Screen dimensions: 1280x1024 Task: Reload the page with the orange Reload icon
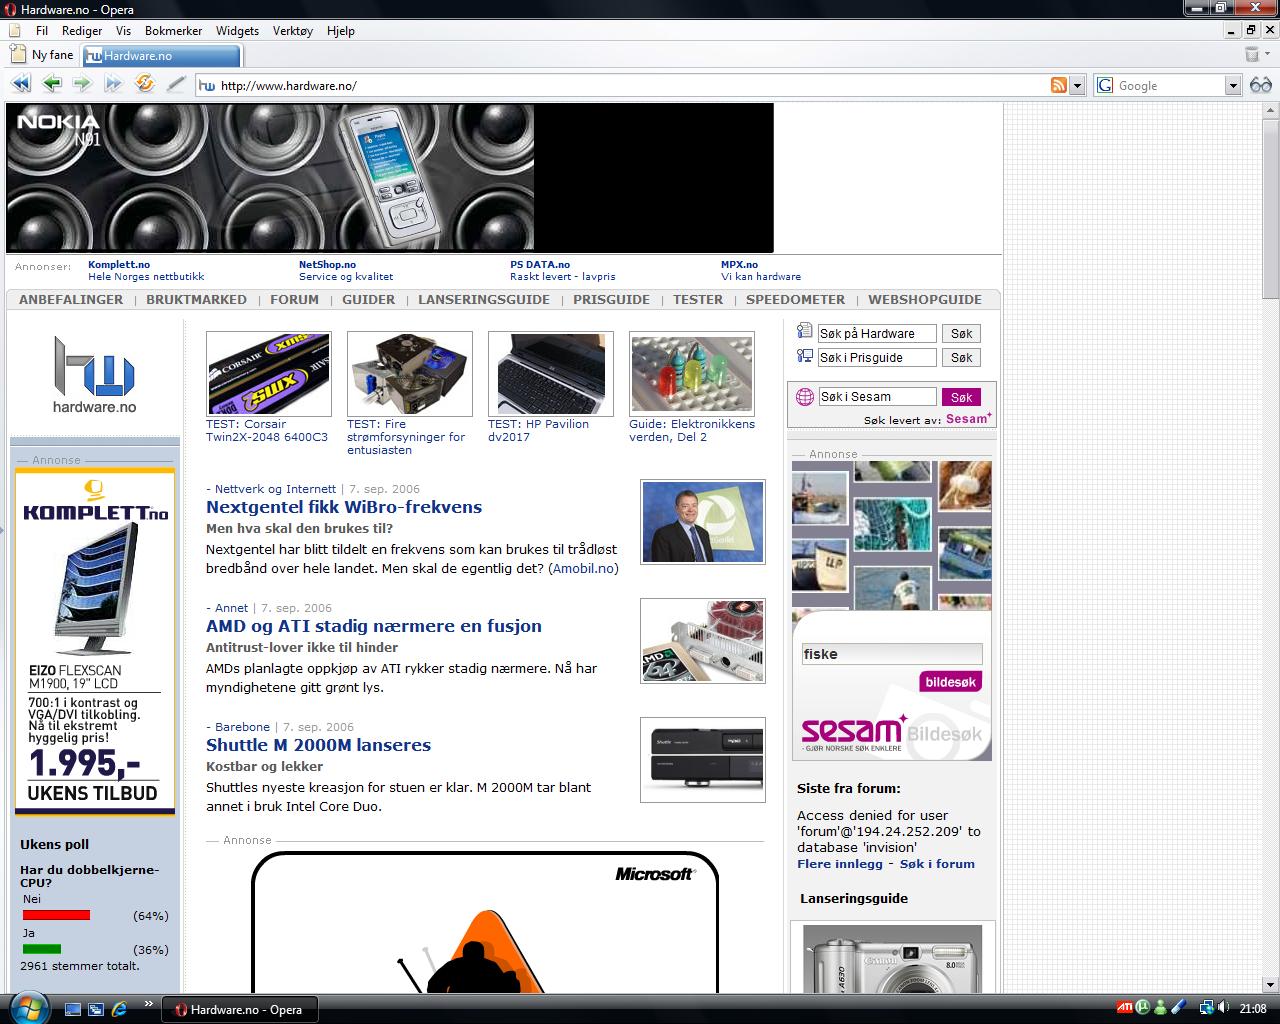pos(145,84)
